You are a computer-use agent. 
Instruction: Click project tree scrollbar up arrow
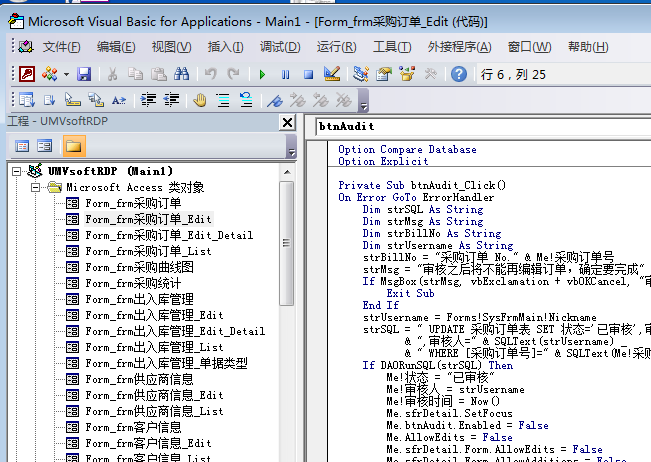click(x=287, y=172)
